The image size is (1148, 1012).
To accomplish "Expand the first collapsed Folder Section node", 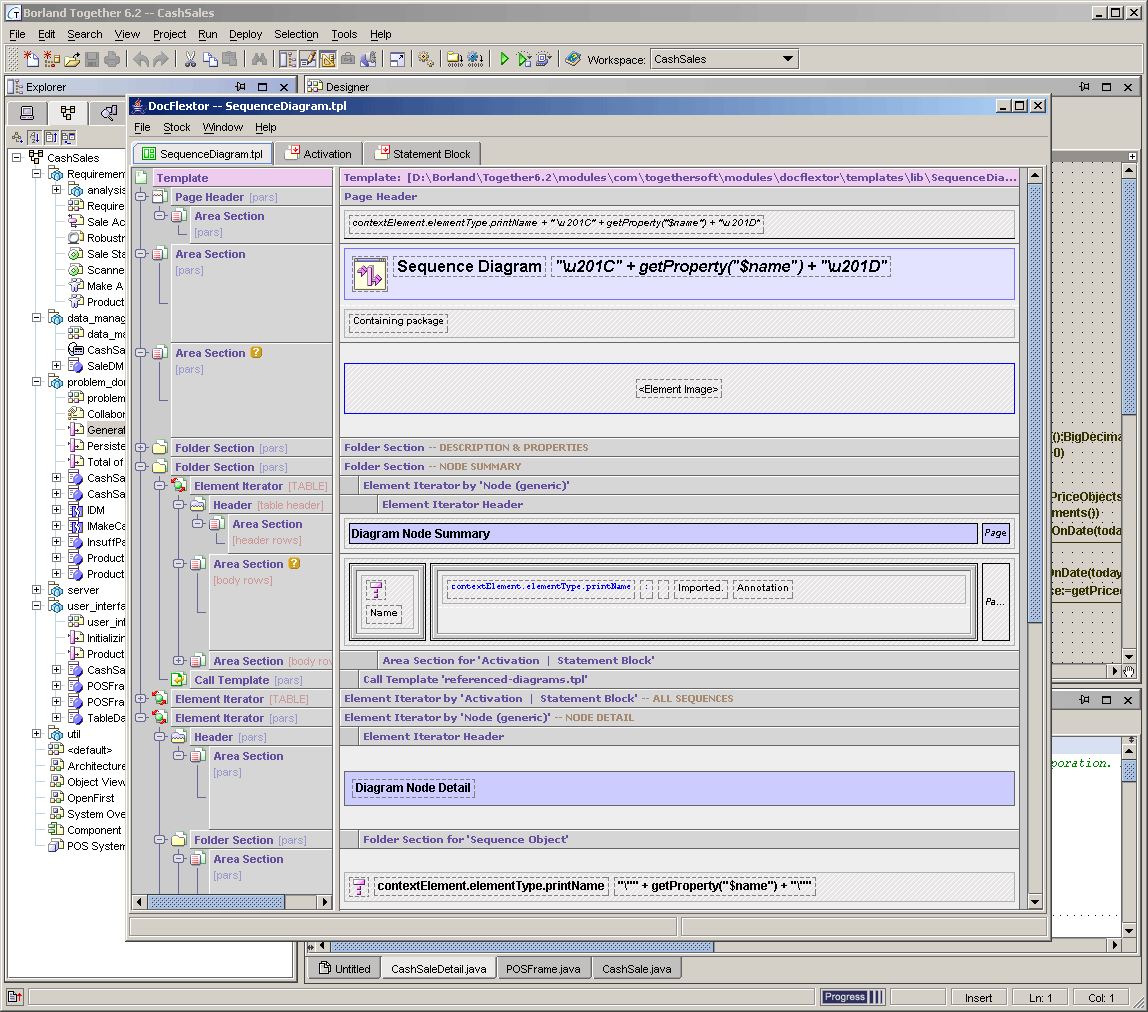I will pyautogui.click(x=141, y=448).
